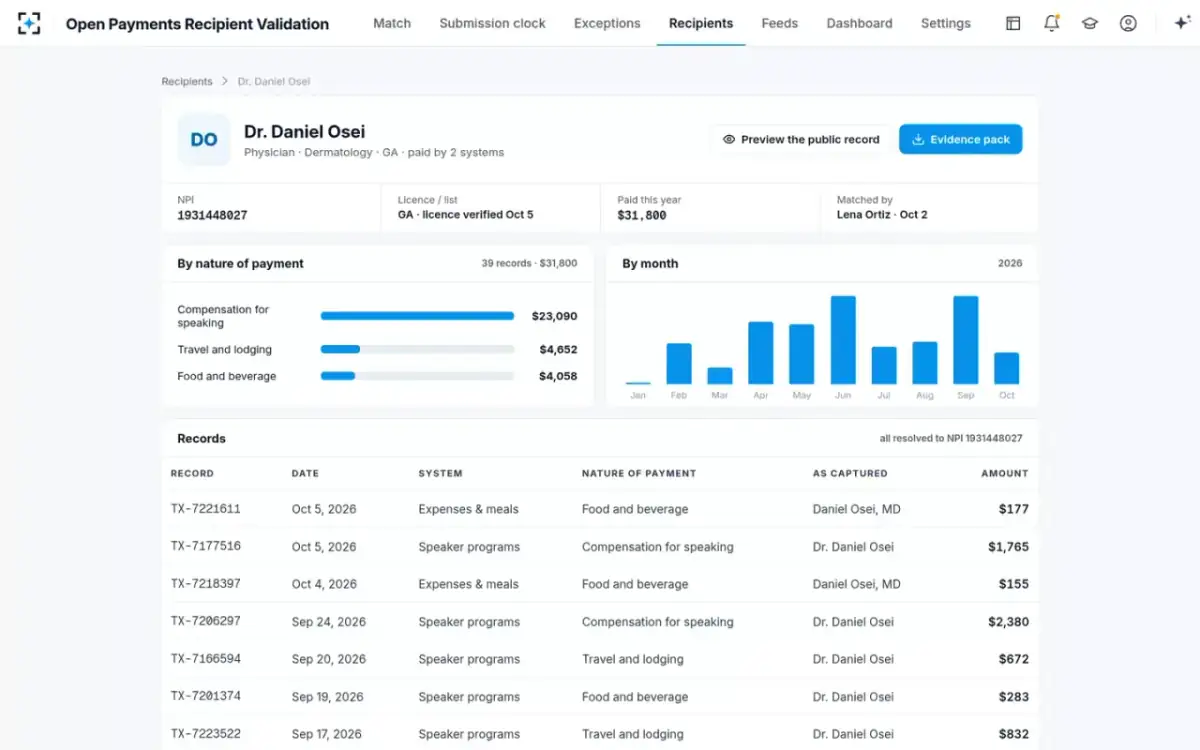
Task: Open the Settings tab
Action: click(946, 23)
